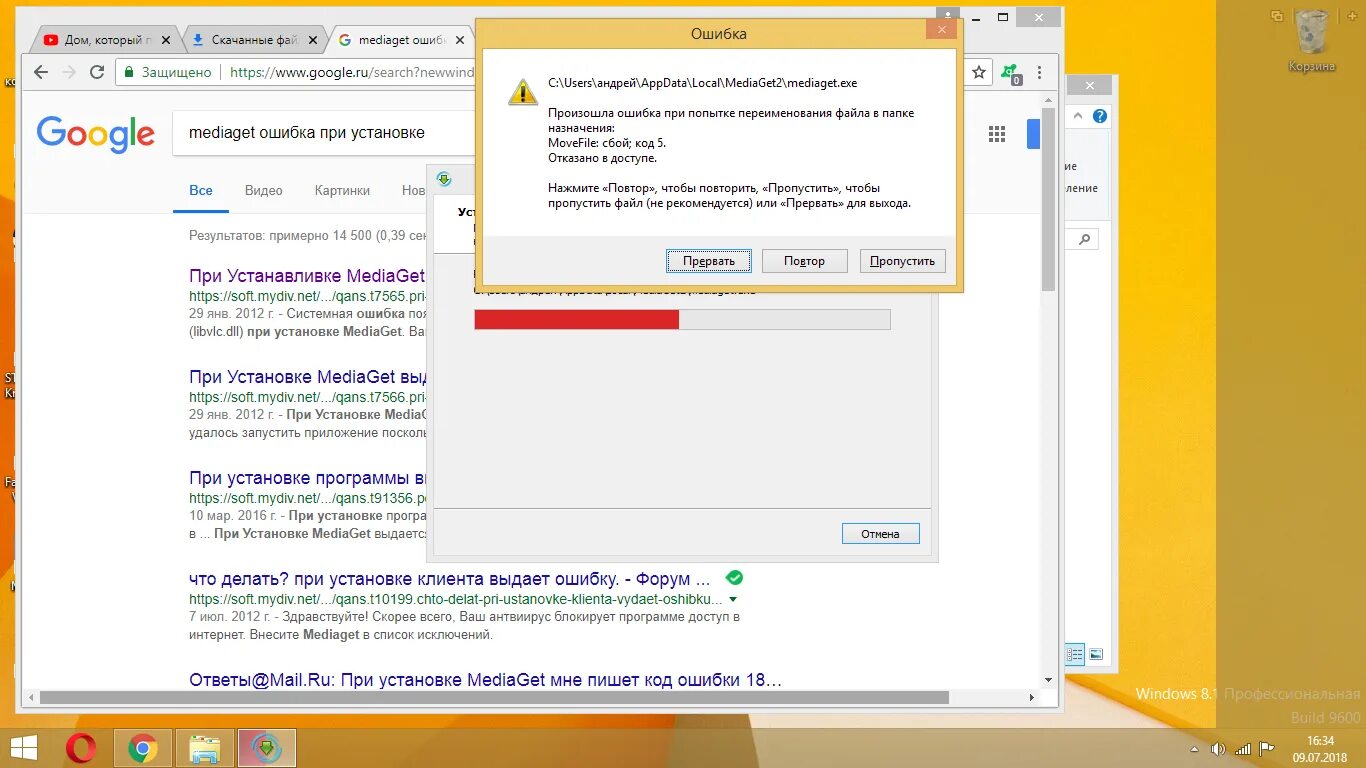Expand dropdown arrow next to t10199 URL
The image size is (1366, 768).
[733, 599]
